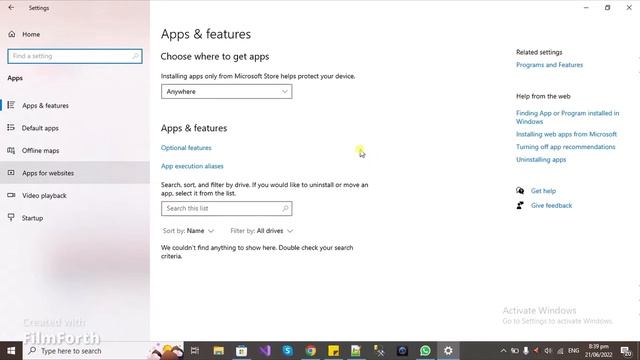Viewport: 640px width, 360px height.
Task: Click the Get help chat icon
Action: (520, 191)
